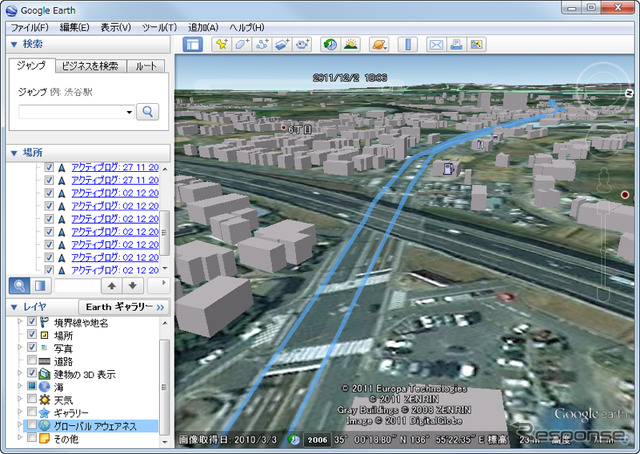Disable the 建物の 3D 表示 checkbox
This screenshot has width=640, height=454.
[x=31, y=373]
